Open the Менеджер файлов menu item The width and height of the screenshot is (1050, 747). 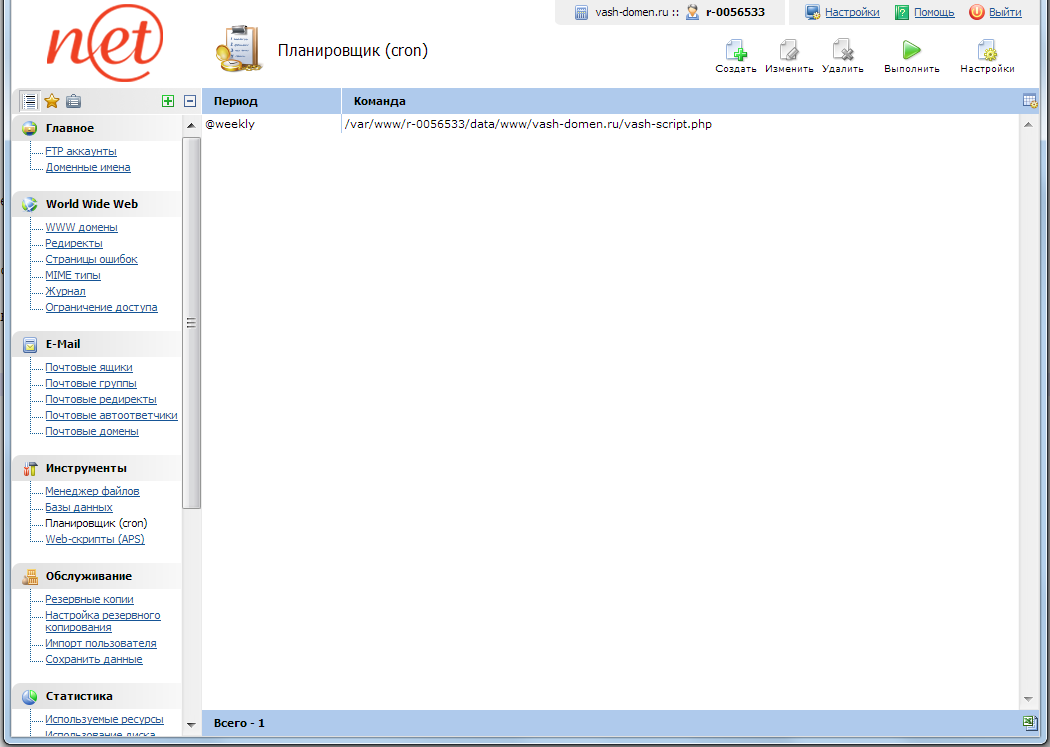click(x=92, y=492)
